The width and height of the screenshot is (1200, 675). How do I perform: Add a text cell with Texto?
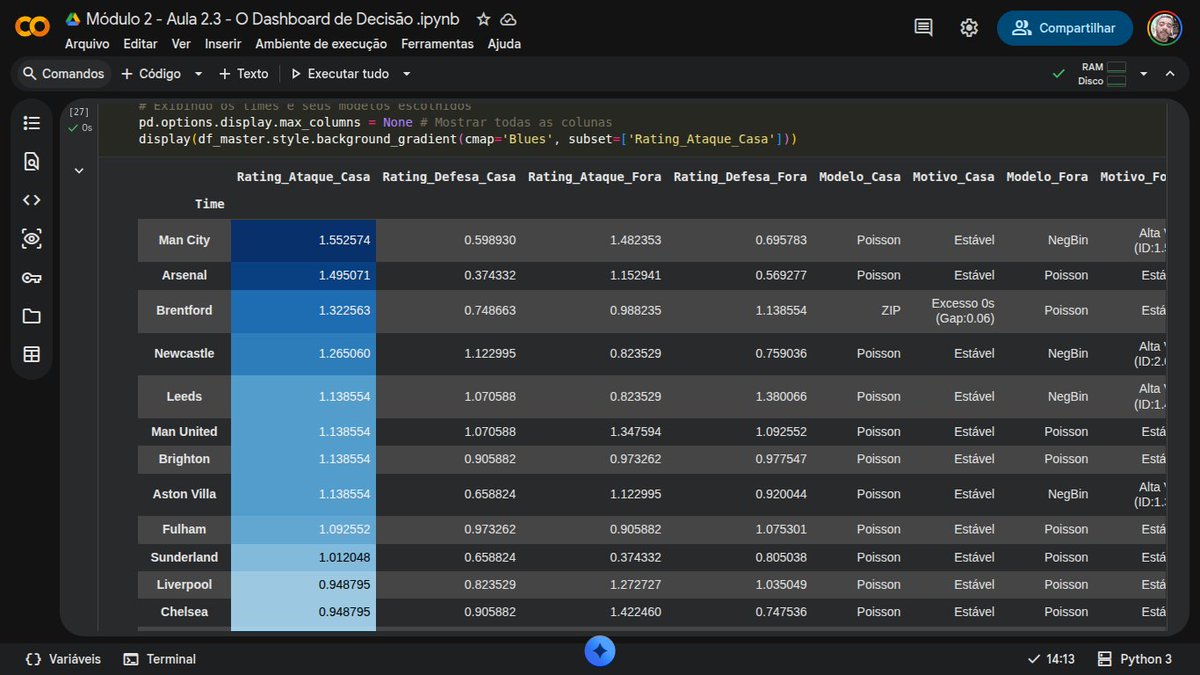(x=244, y=74)
